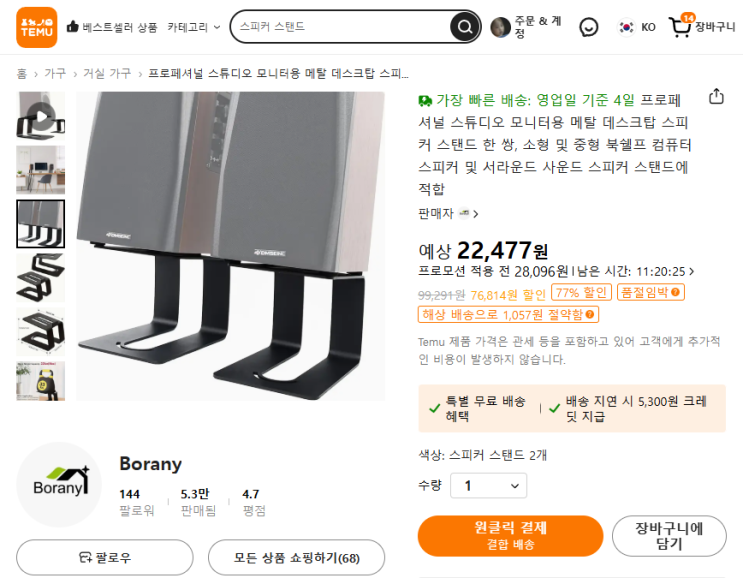Click the Temu logo
This screenshot has height=578, width=743.
pyautogui.click(x=36, y=27)
